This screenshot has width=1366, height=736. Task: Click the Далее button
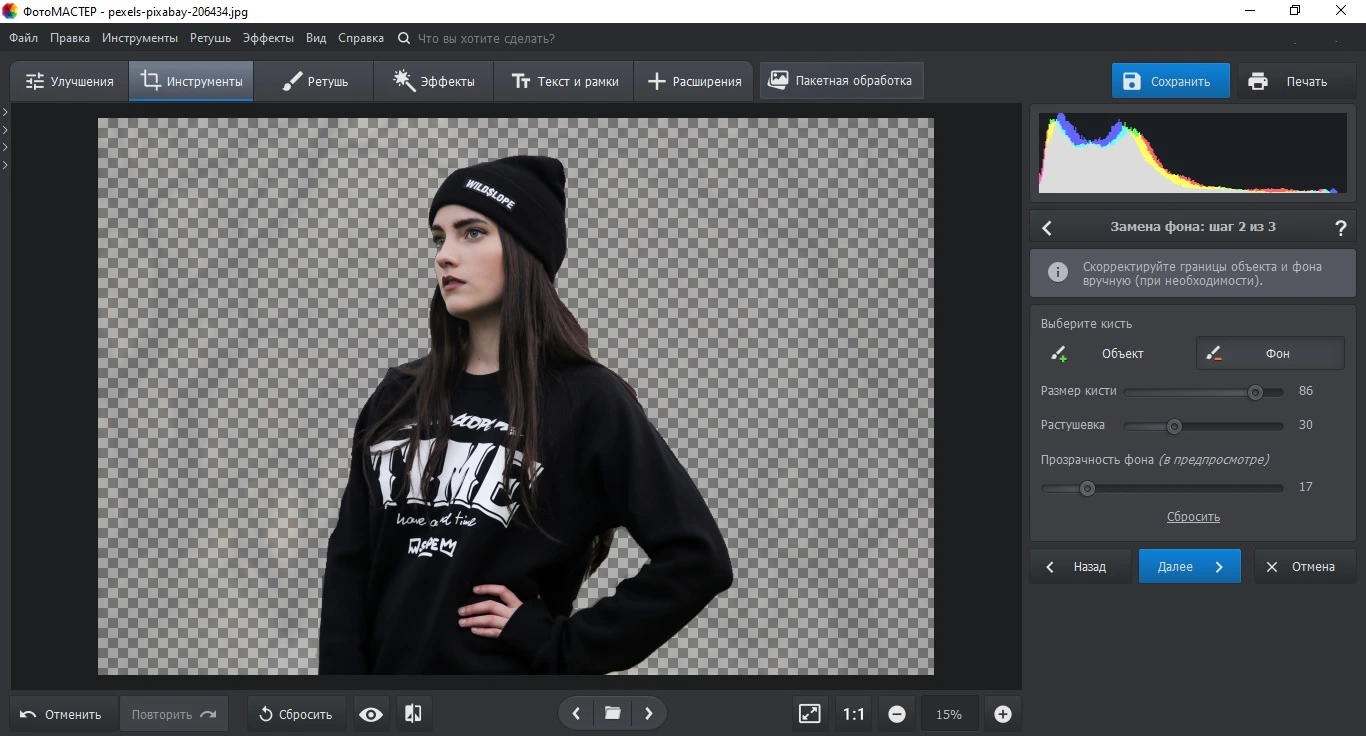(x=1189, y=567)
